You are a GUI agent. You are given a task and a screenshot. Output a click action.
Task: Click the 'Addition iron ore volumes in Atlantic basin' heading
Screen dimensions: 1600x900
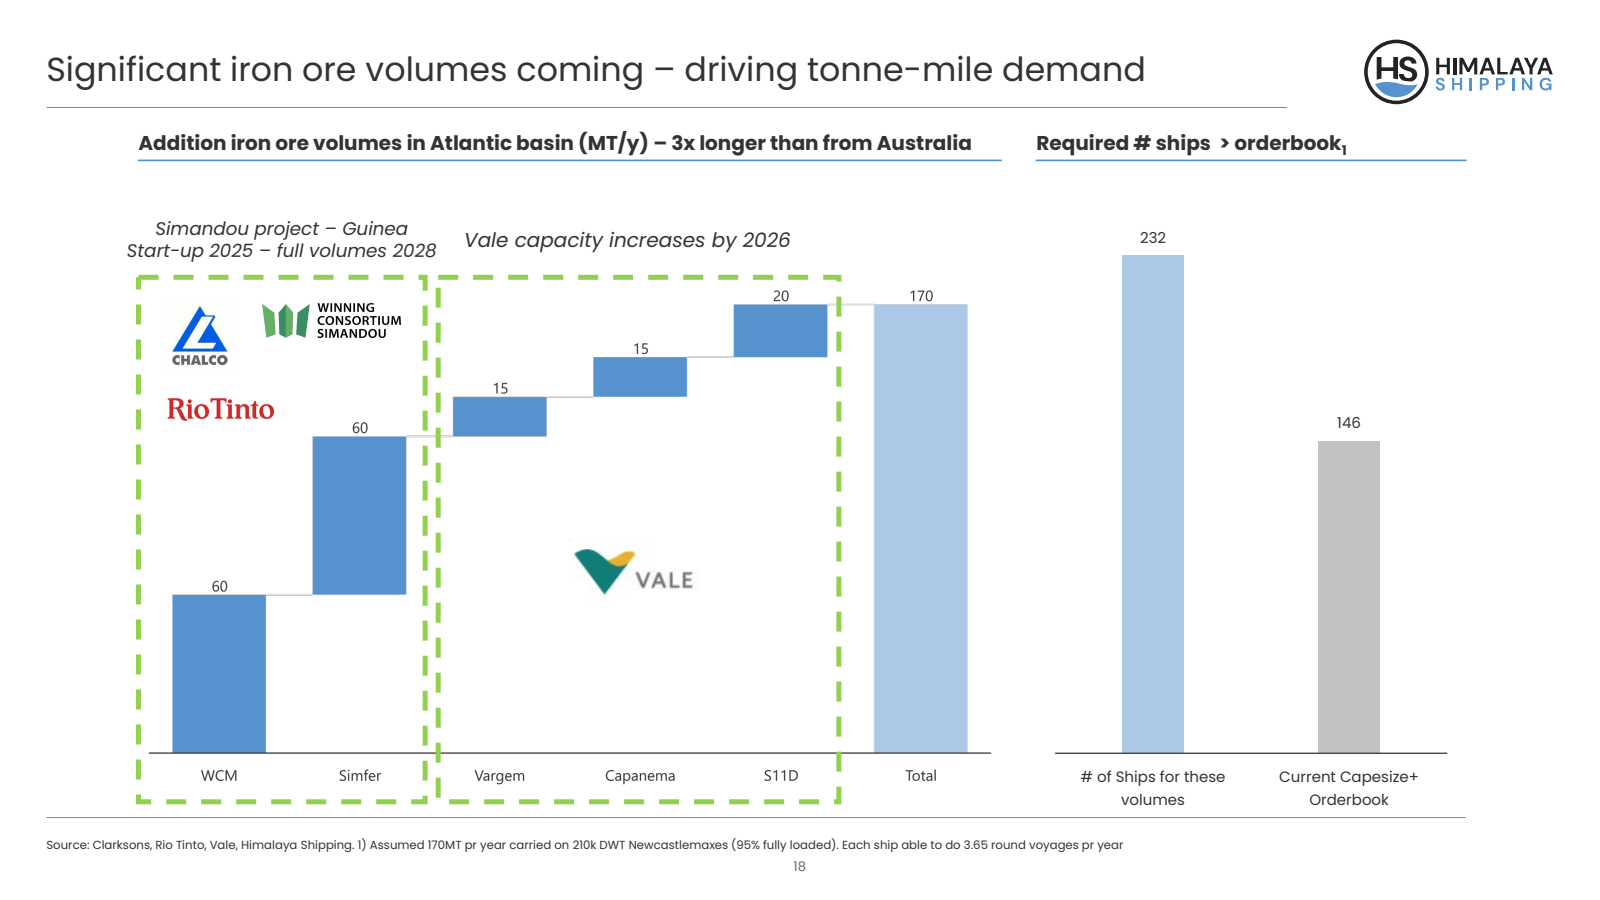(555, 143)
